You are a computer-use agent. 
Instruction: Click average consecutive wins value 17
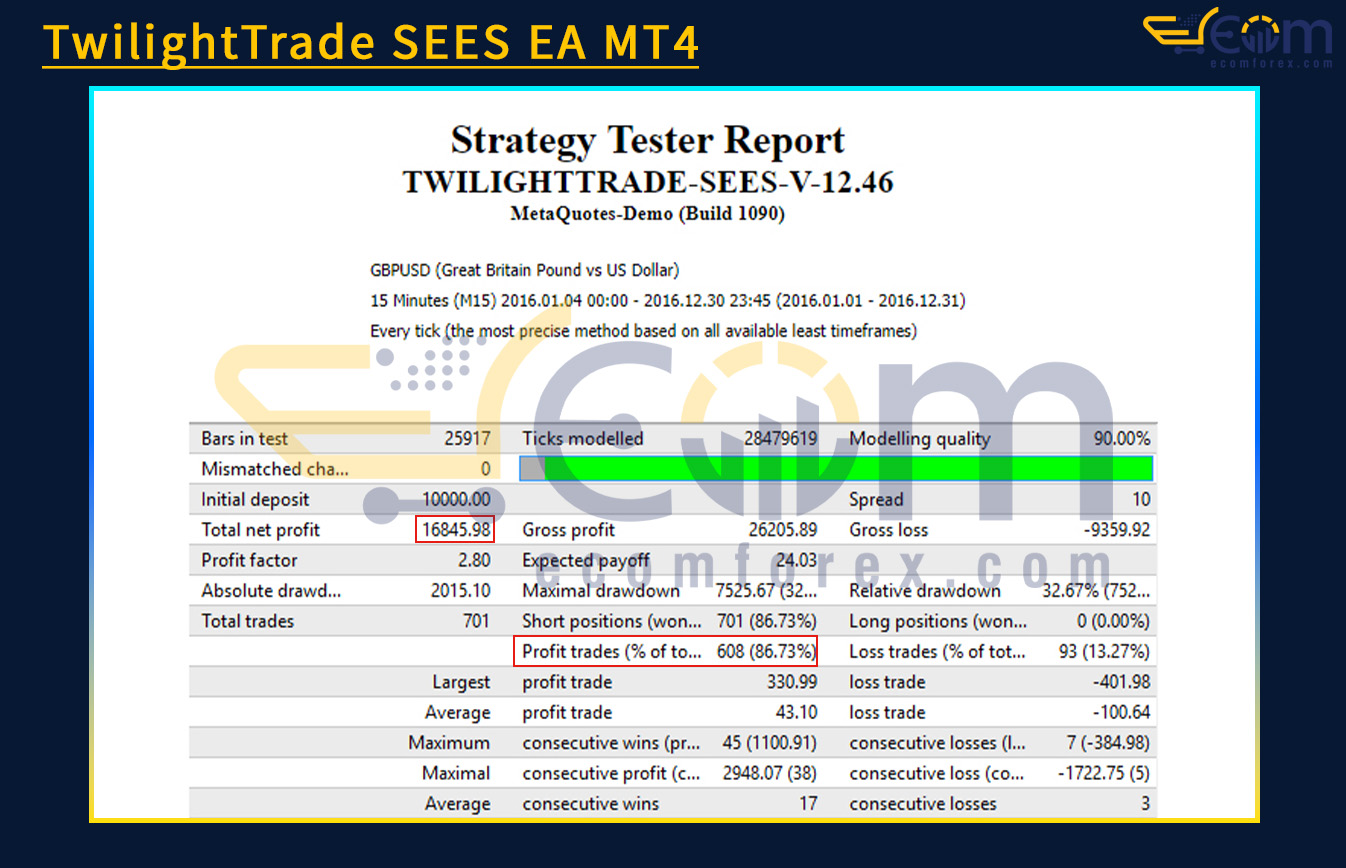(808, 804)
